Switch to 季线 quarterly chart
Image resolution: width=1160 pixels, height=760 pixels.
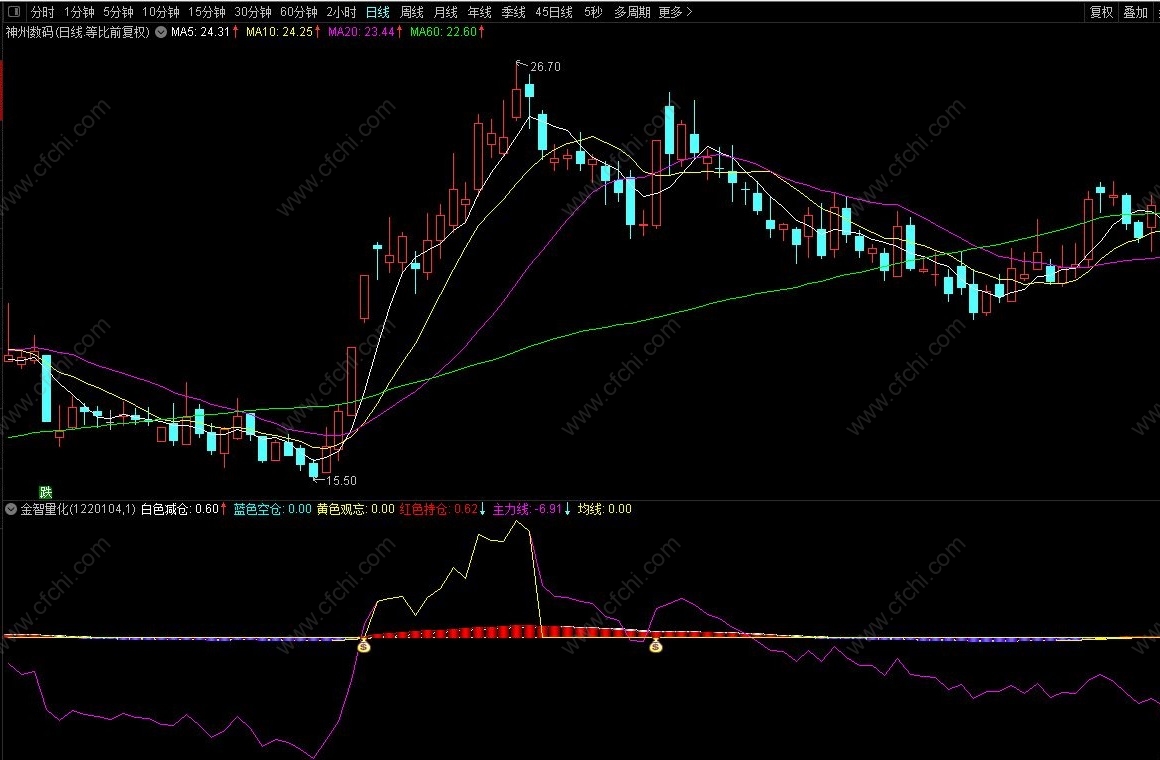pos(513,12)
